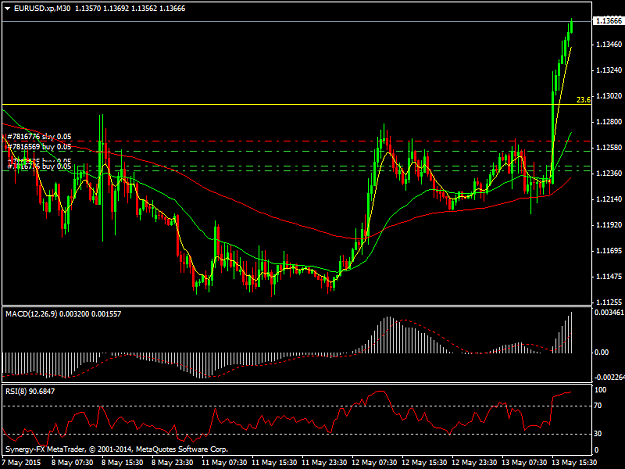625x469 pixels.
Task: Click price scale value 1.11695
Action: [x=609, y=251]
